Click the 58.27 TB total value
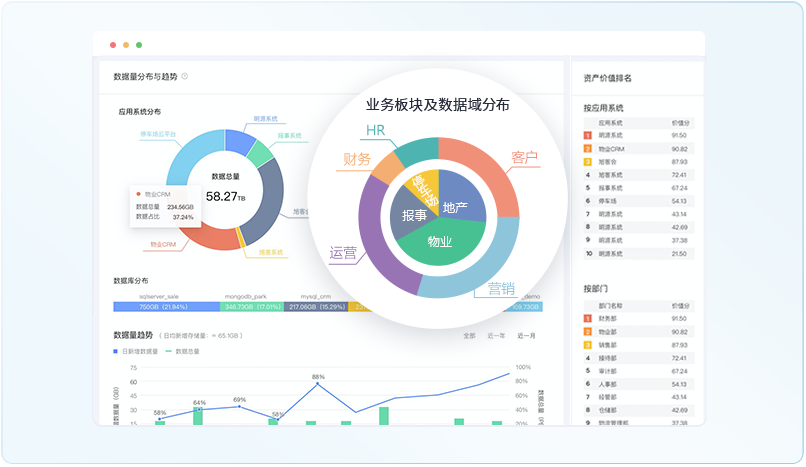Screen dimensions: 806x467 tap(226, 196)
